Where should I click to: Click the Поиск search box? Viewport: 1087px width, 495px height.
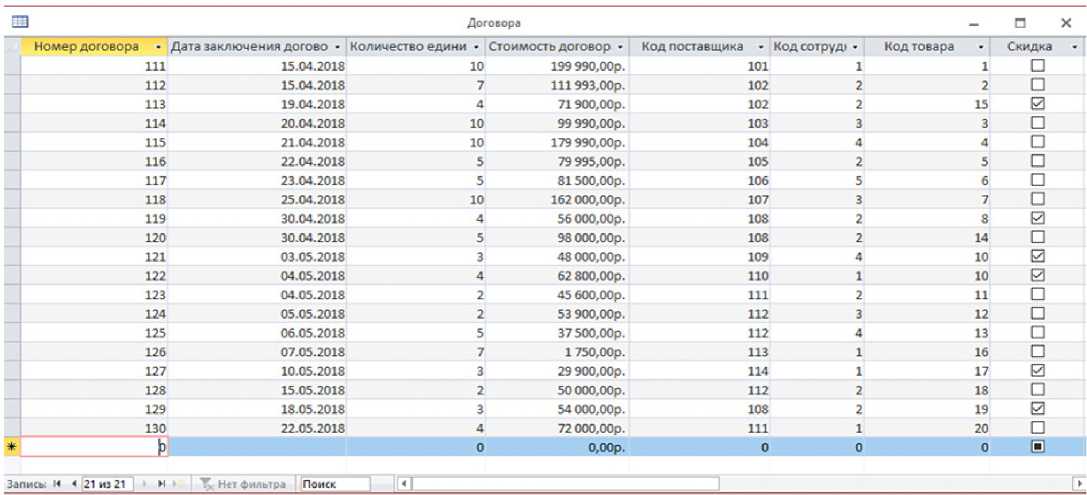tap(336, 484)
